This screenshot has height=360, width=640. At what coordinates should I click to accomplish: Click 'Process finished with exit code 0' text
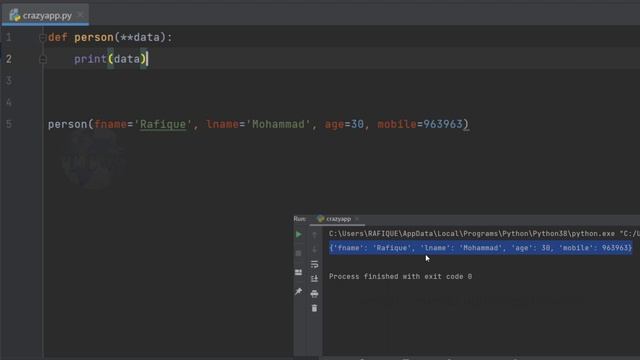click(x=400, y=277)
